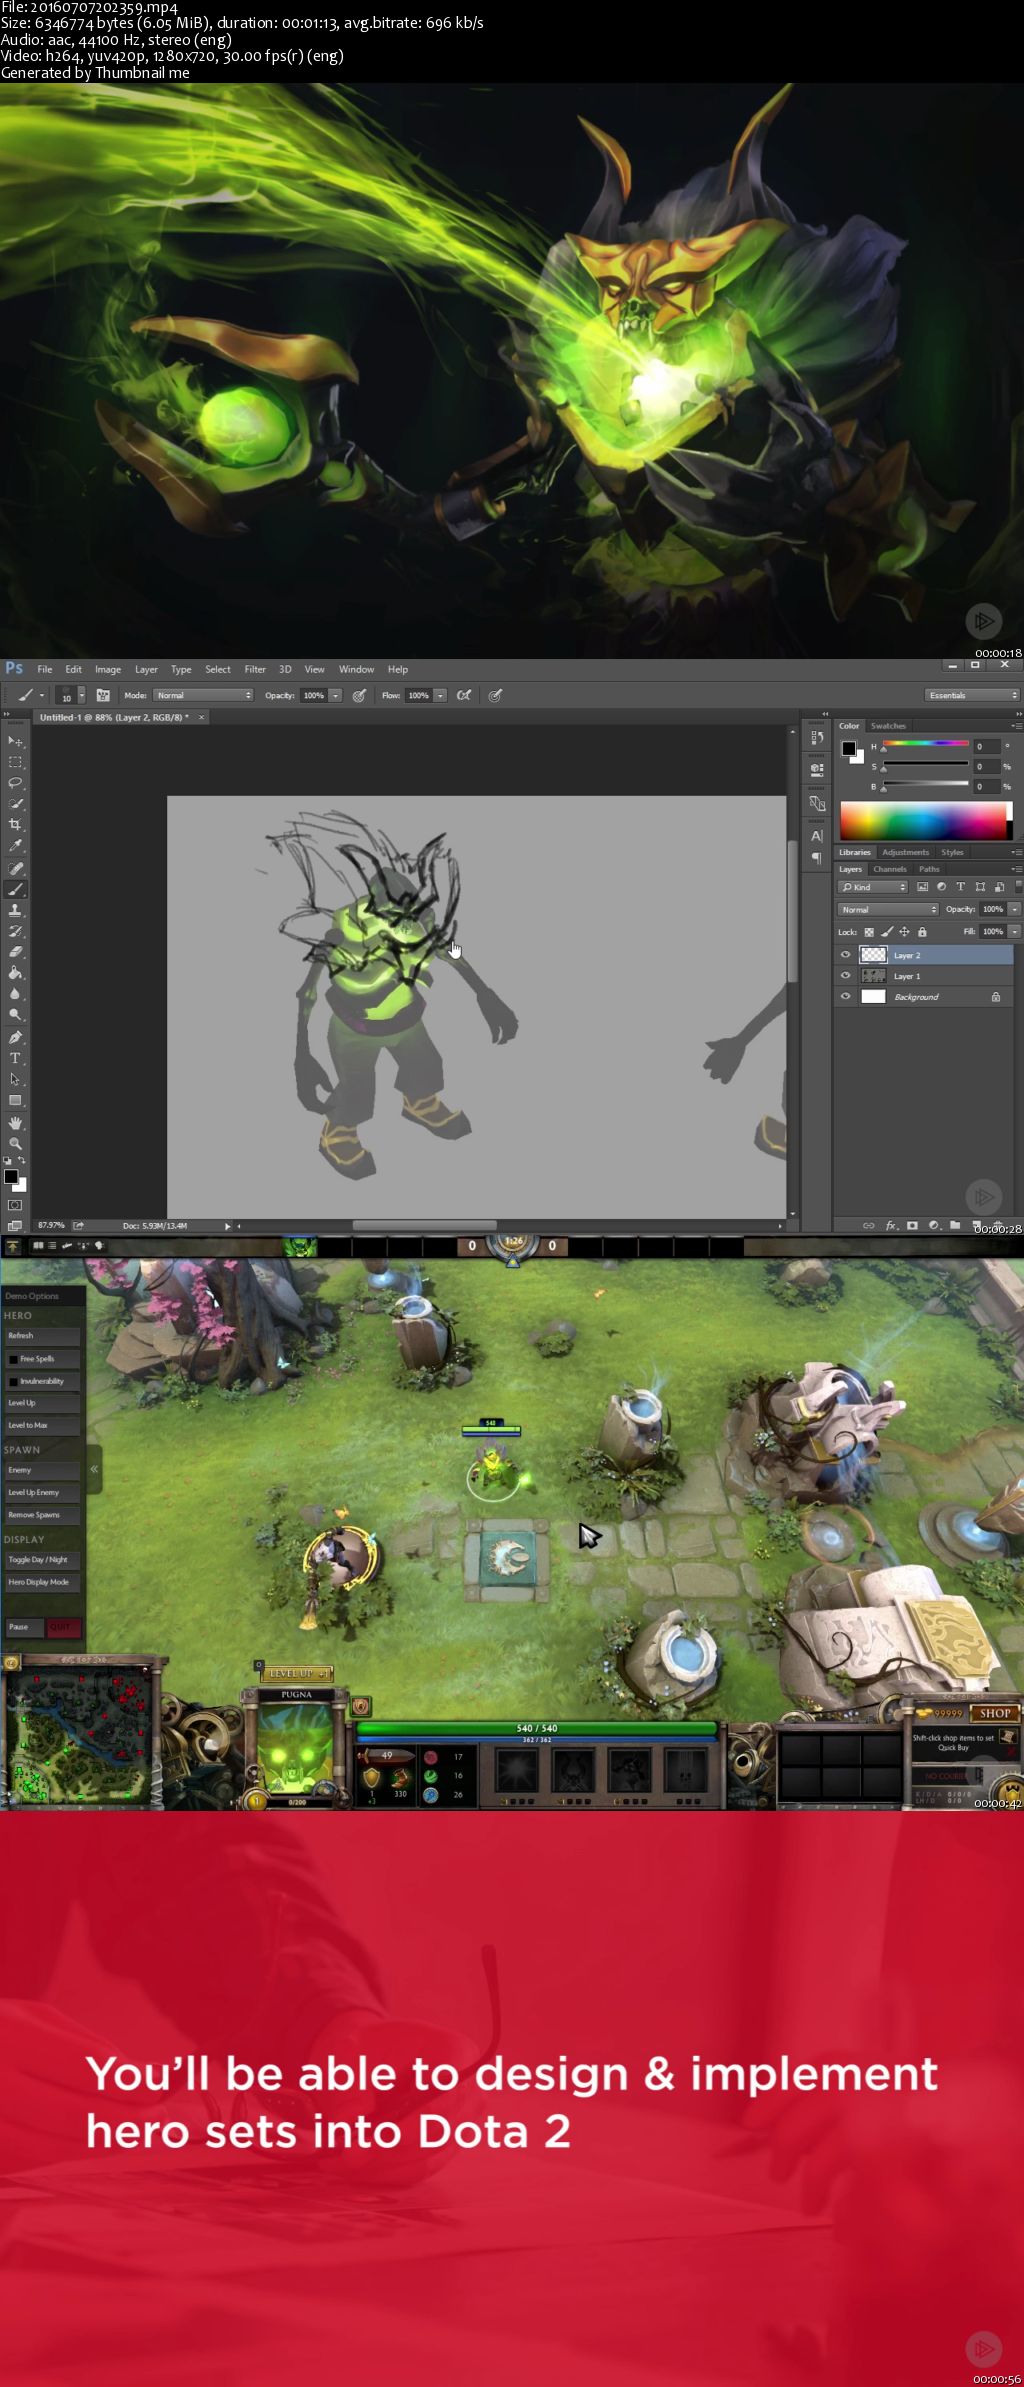
Task: Hide the Background layer eye icon
Action: 846,997
